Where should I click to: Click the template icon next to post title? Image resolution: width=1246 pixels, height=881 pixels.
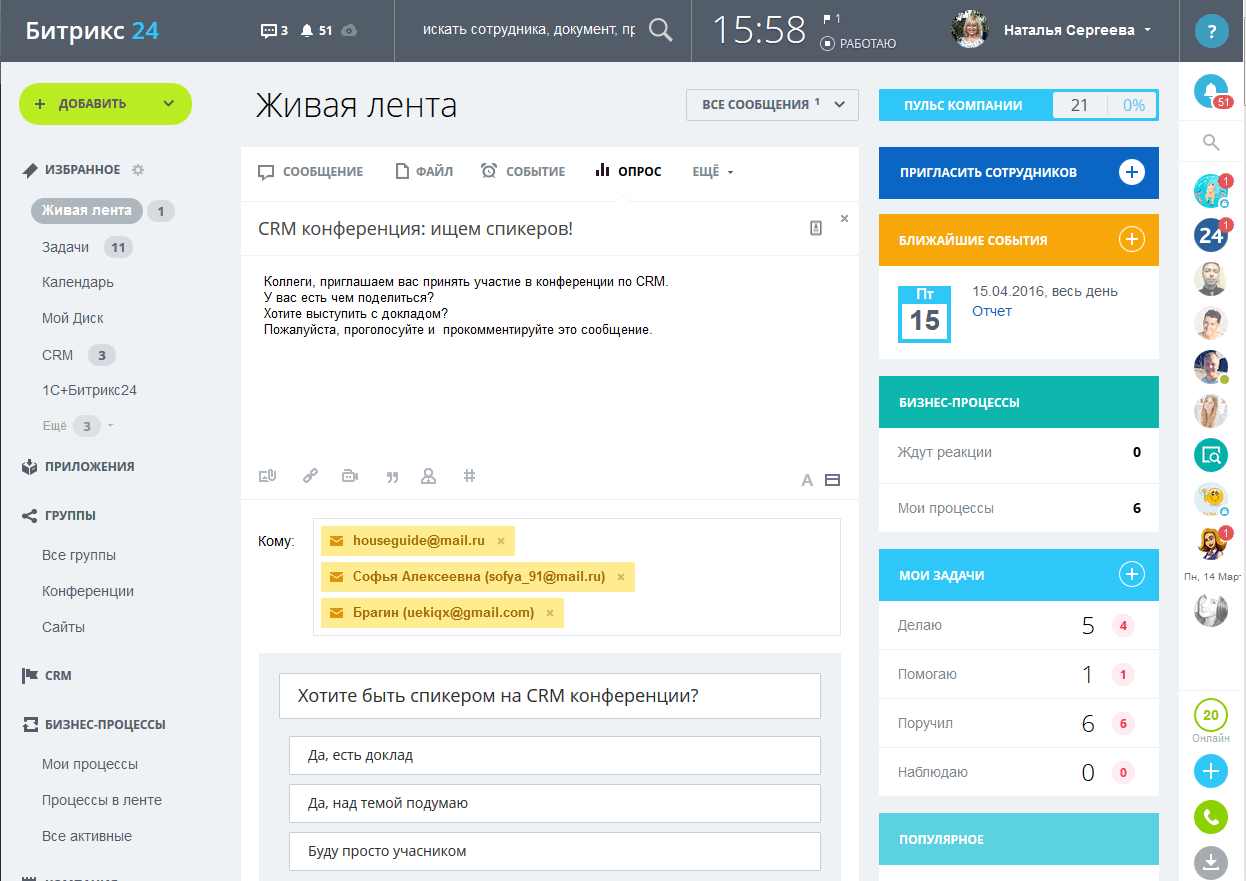816,229
